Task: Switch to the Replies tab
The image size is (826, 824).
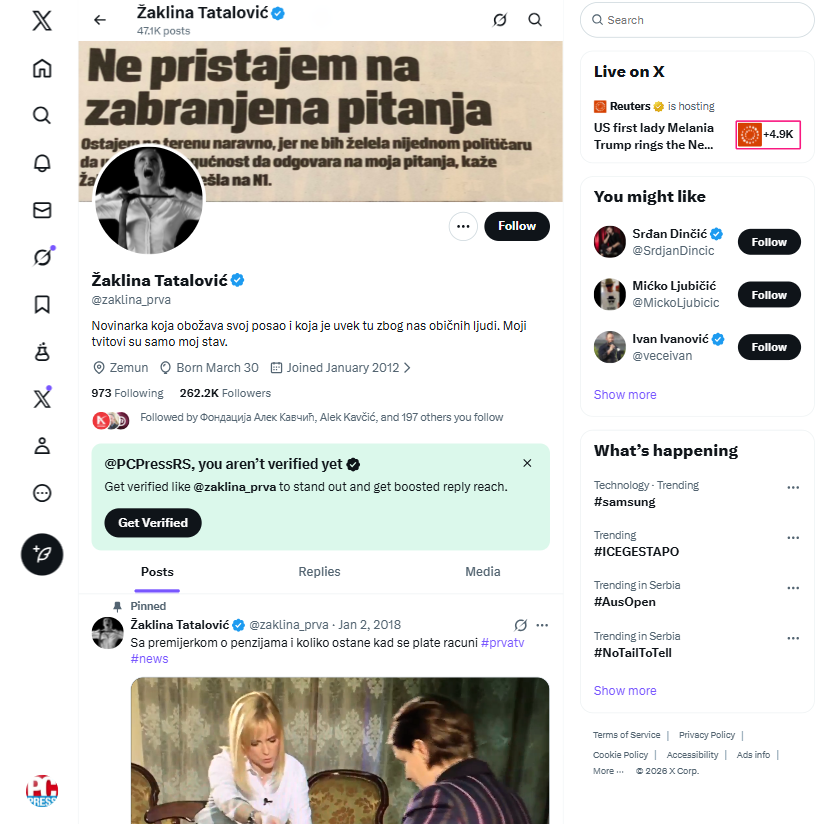Action: coord(319,572)
